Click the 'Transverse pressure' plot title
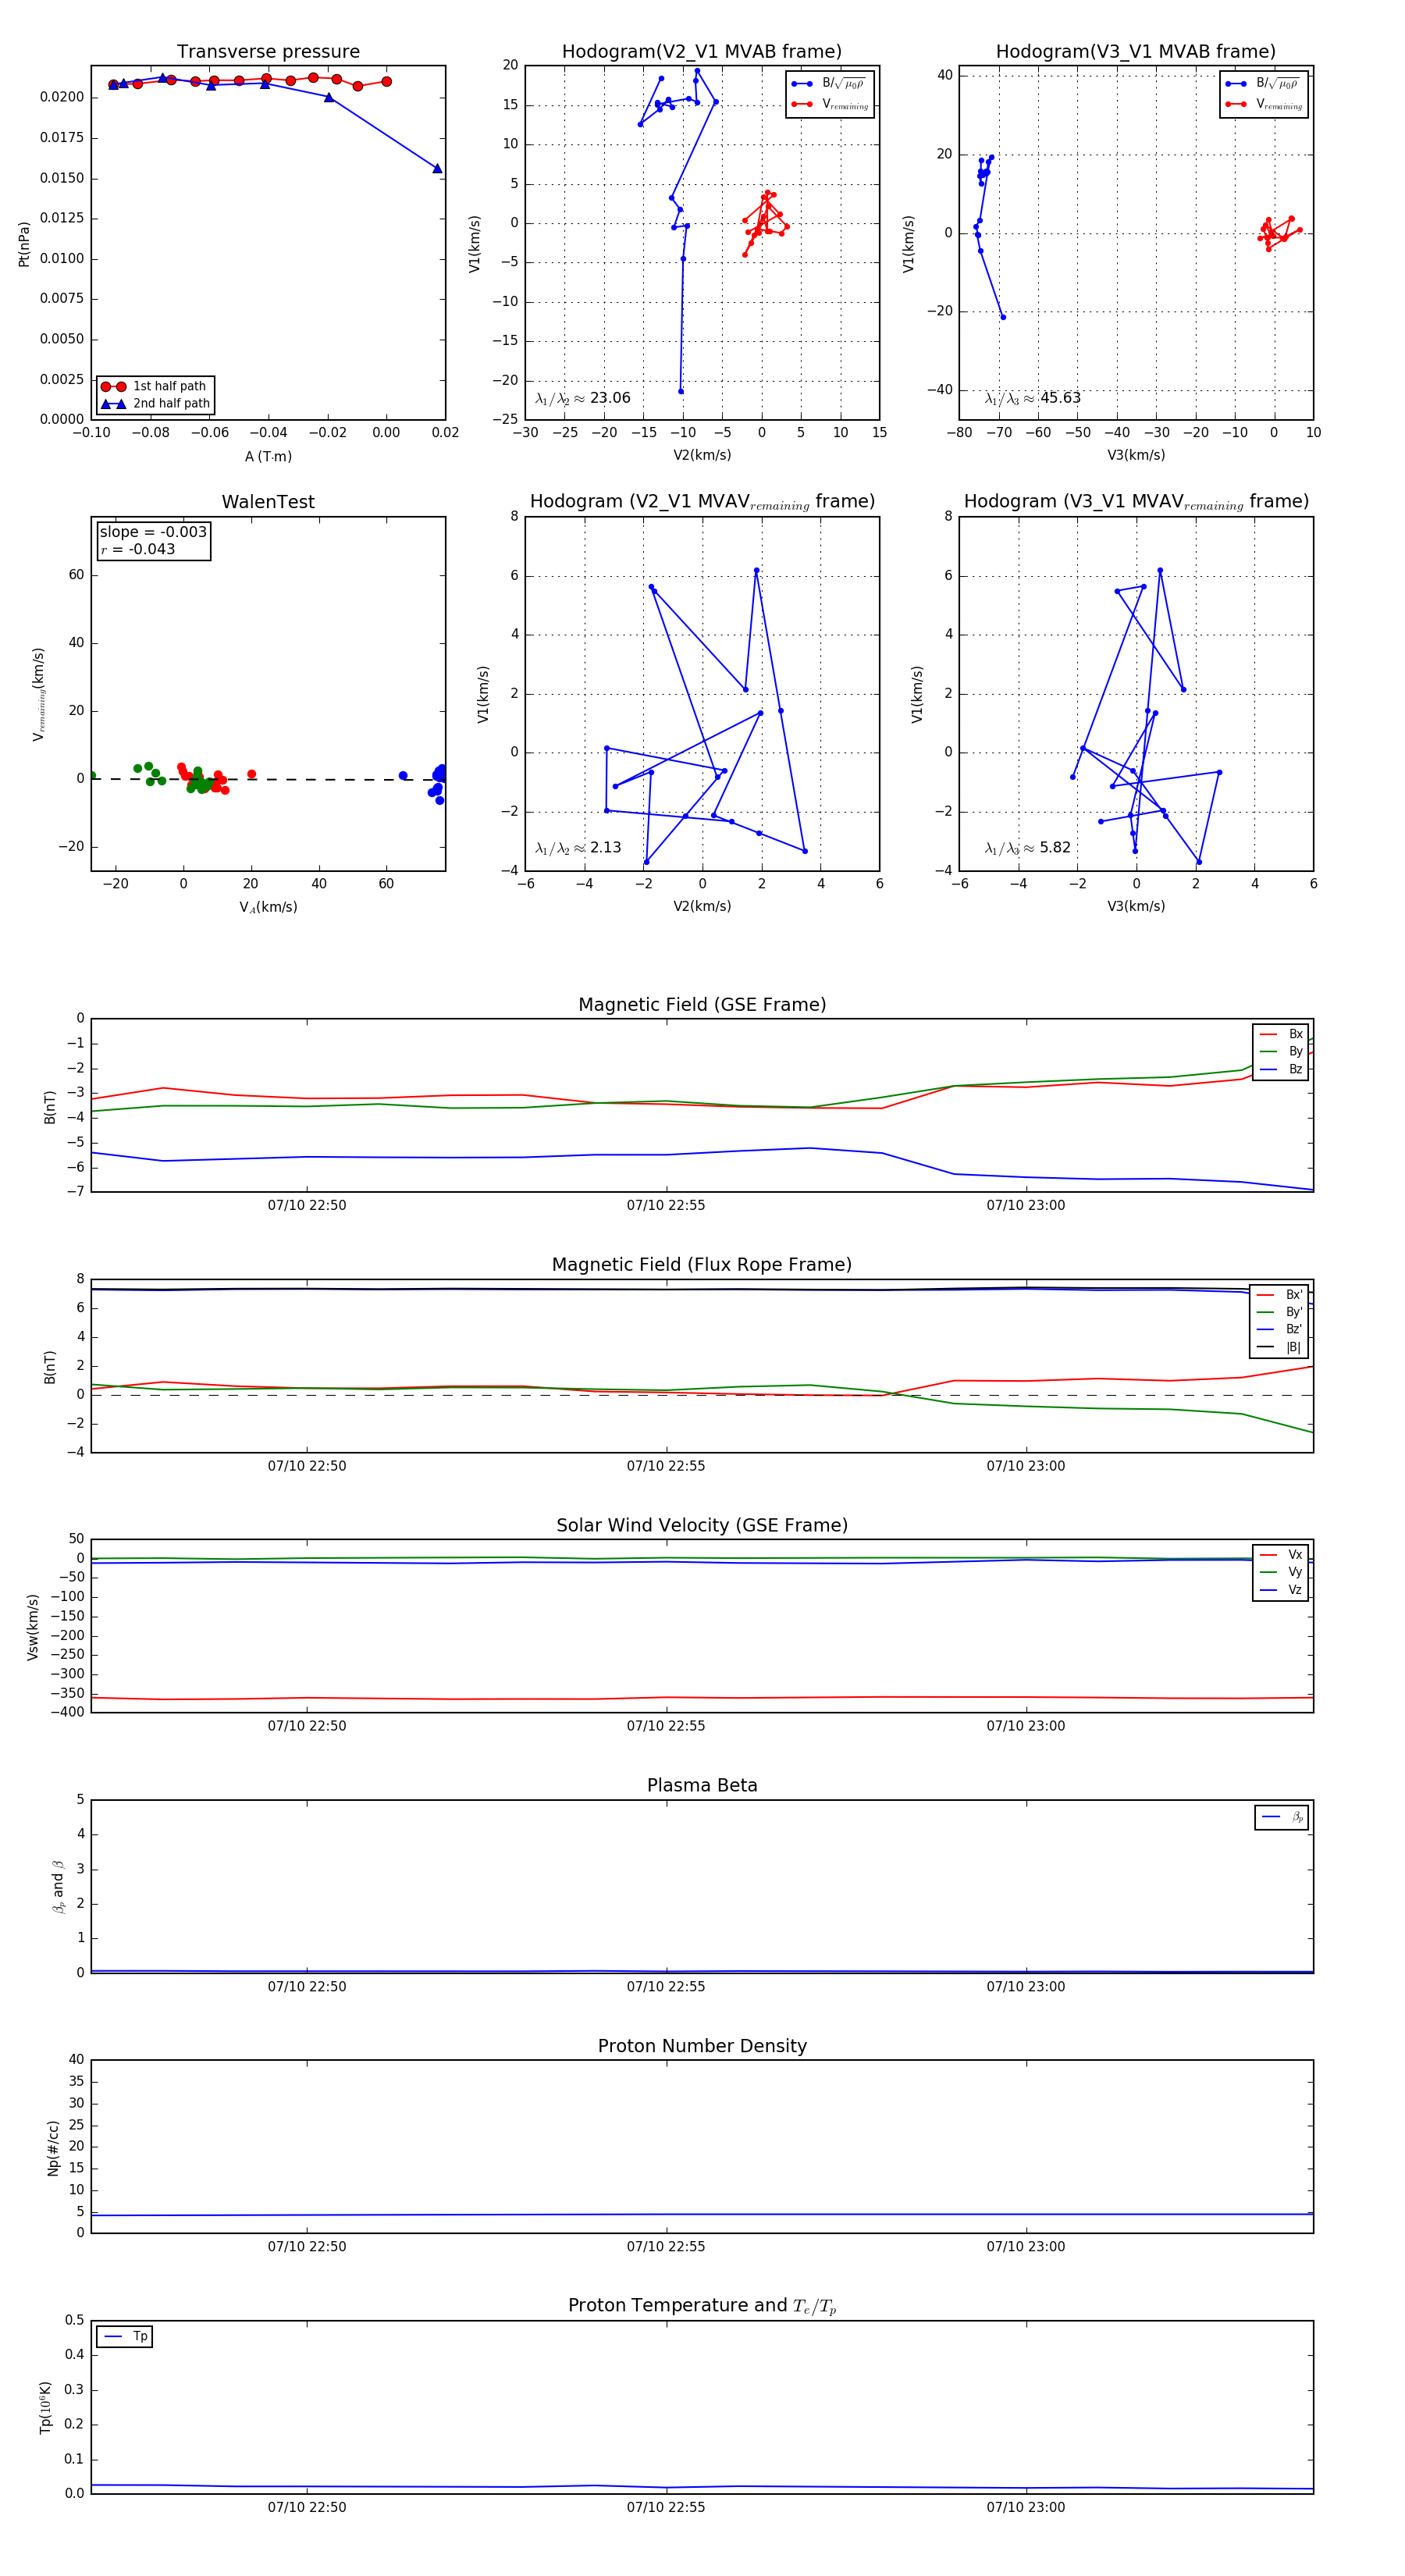 click(268, 52)
